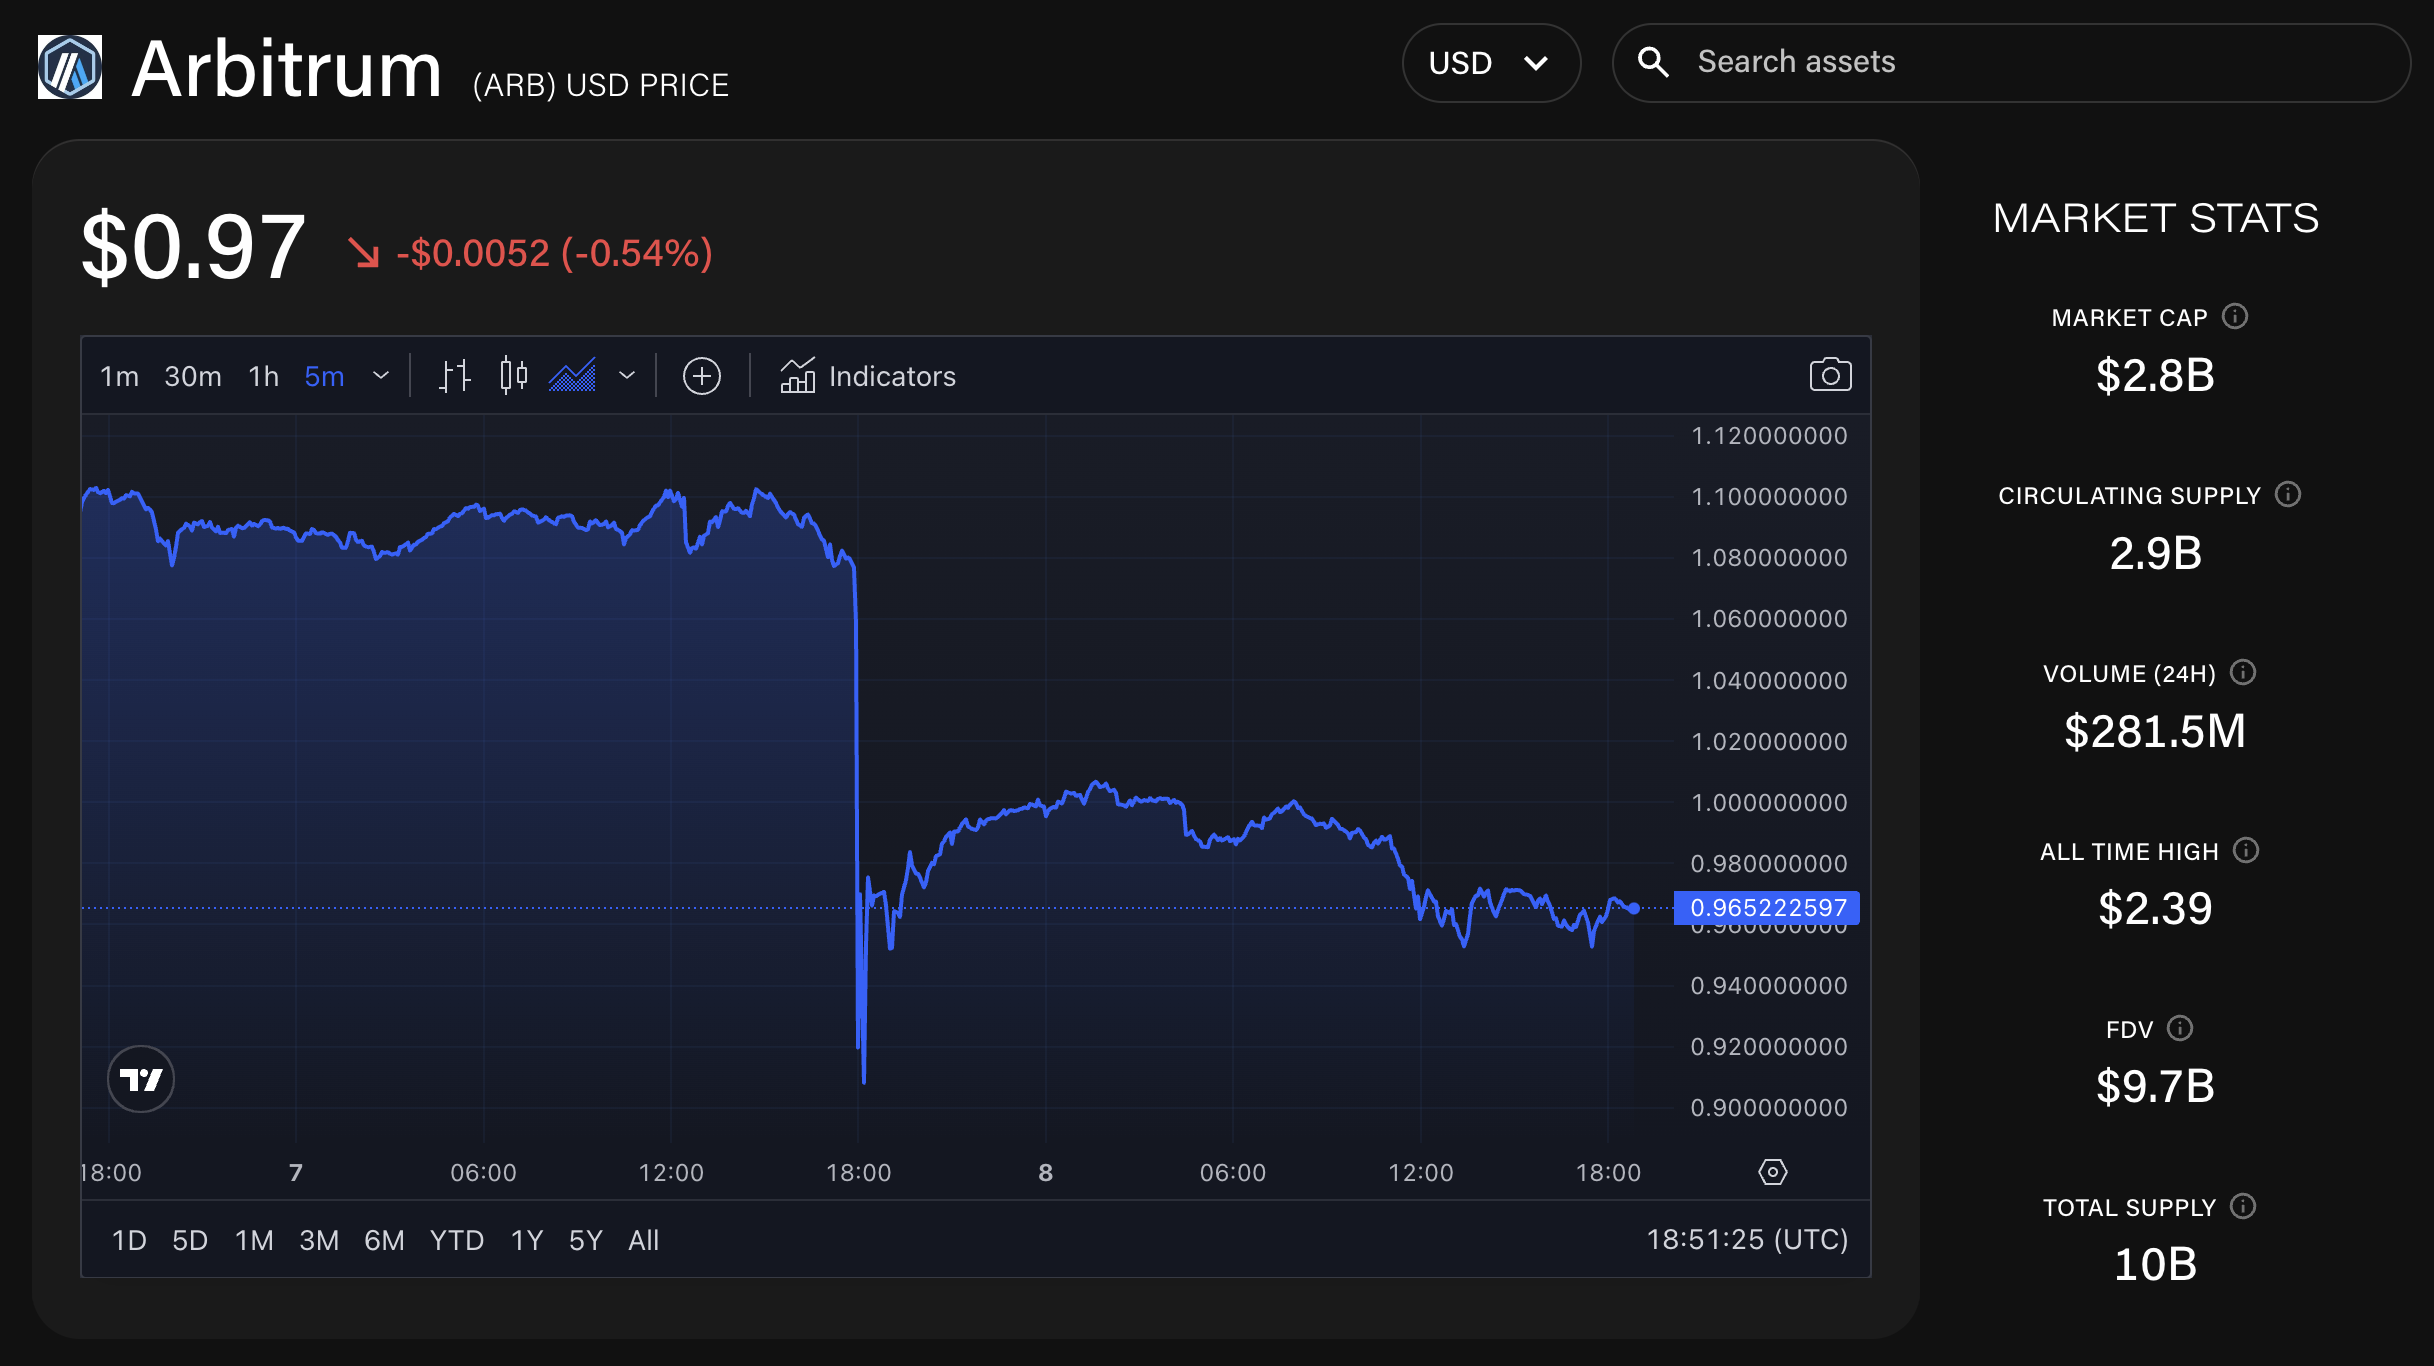Viewport: 2434px width, 1366px height.
Task: Click the TradingView logo on chart
Action: click(141, 1079)
